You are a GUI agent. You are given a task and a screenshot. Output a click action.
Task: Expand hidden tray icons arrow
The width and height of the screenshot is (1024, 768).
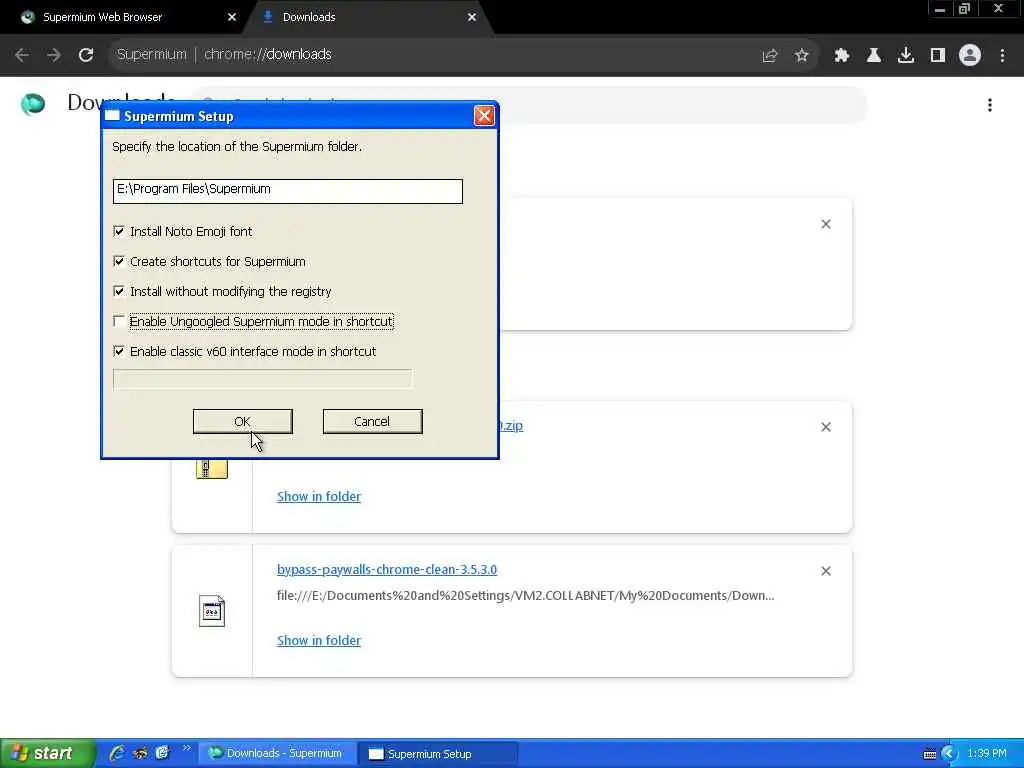click(949, 754)
